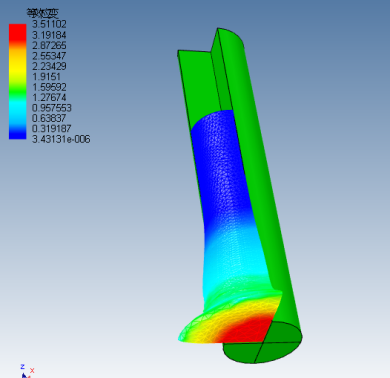Click the maximum legend value 3.51102

pos(49,24)
